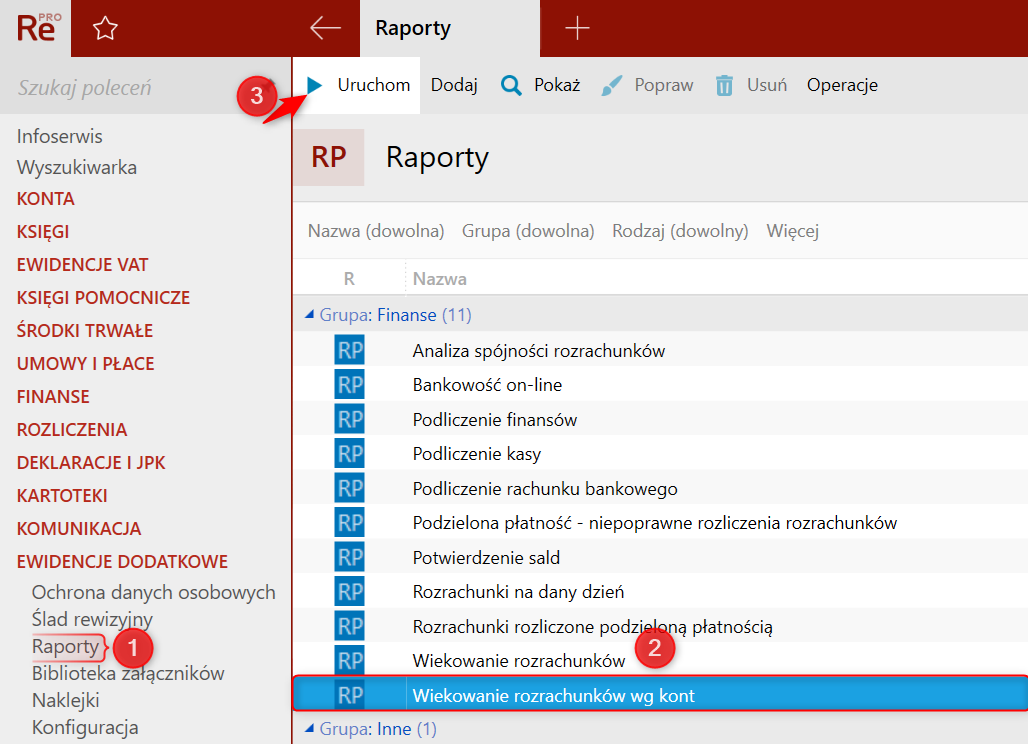
Task: Select Raporty in the sidebar
Action: (66, 646)
